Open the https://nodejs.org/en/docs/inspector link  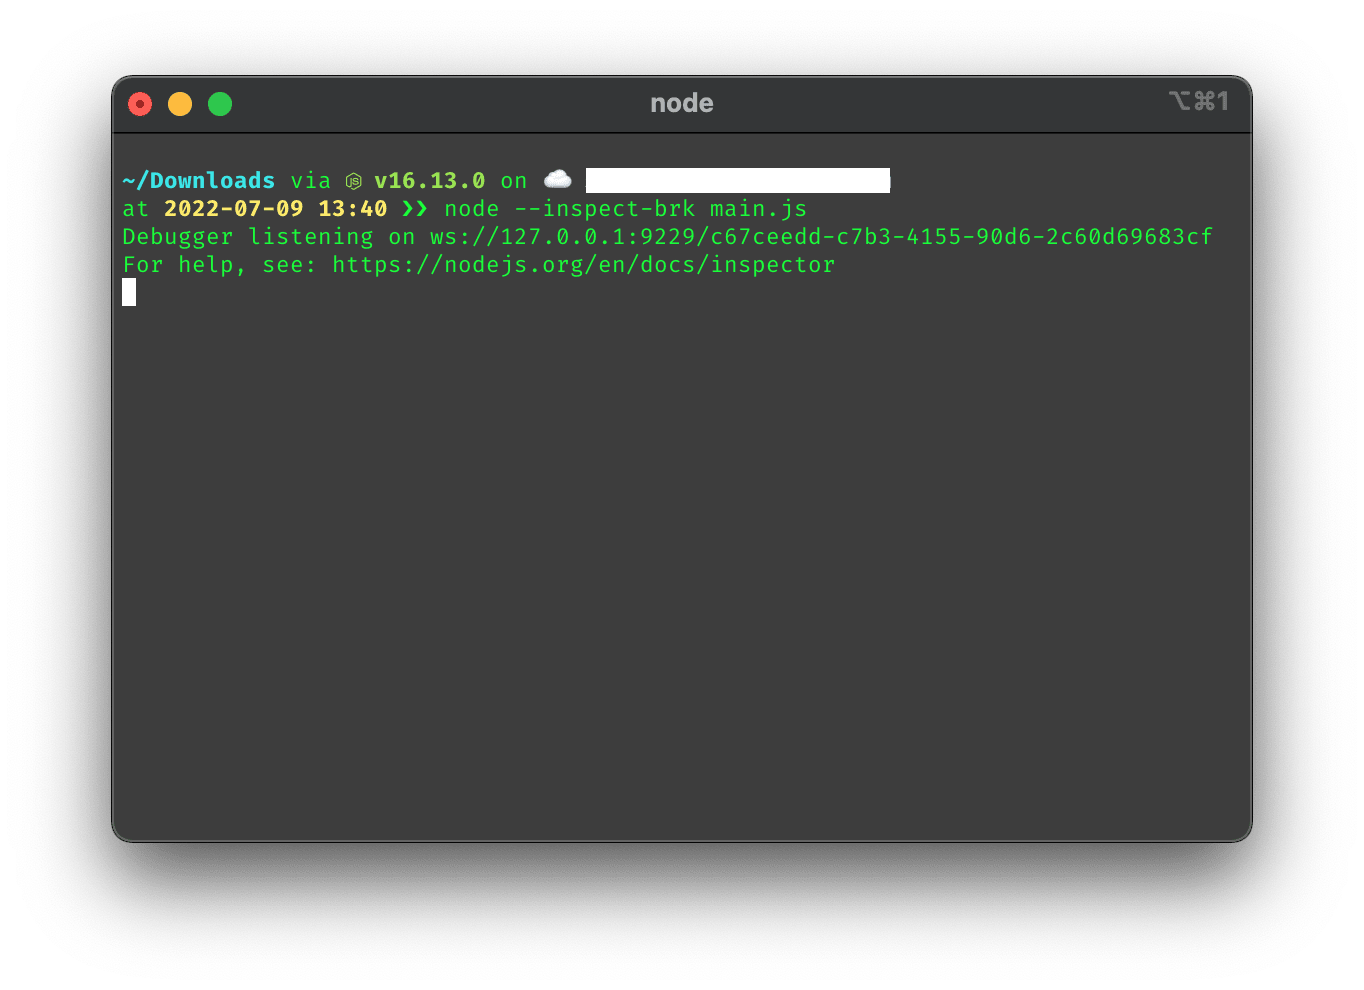pyautogui.click(x=583, y=264)
